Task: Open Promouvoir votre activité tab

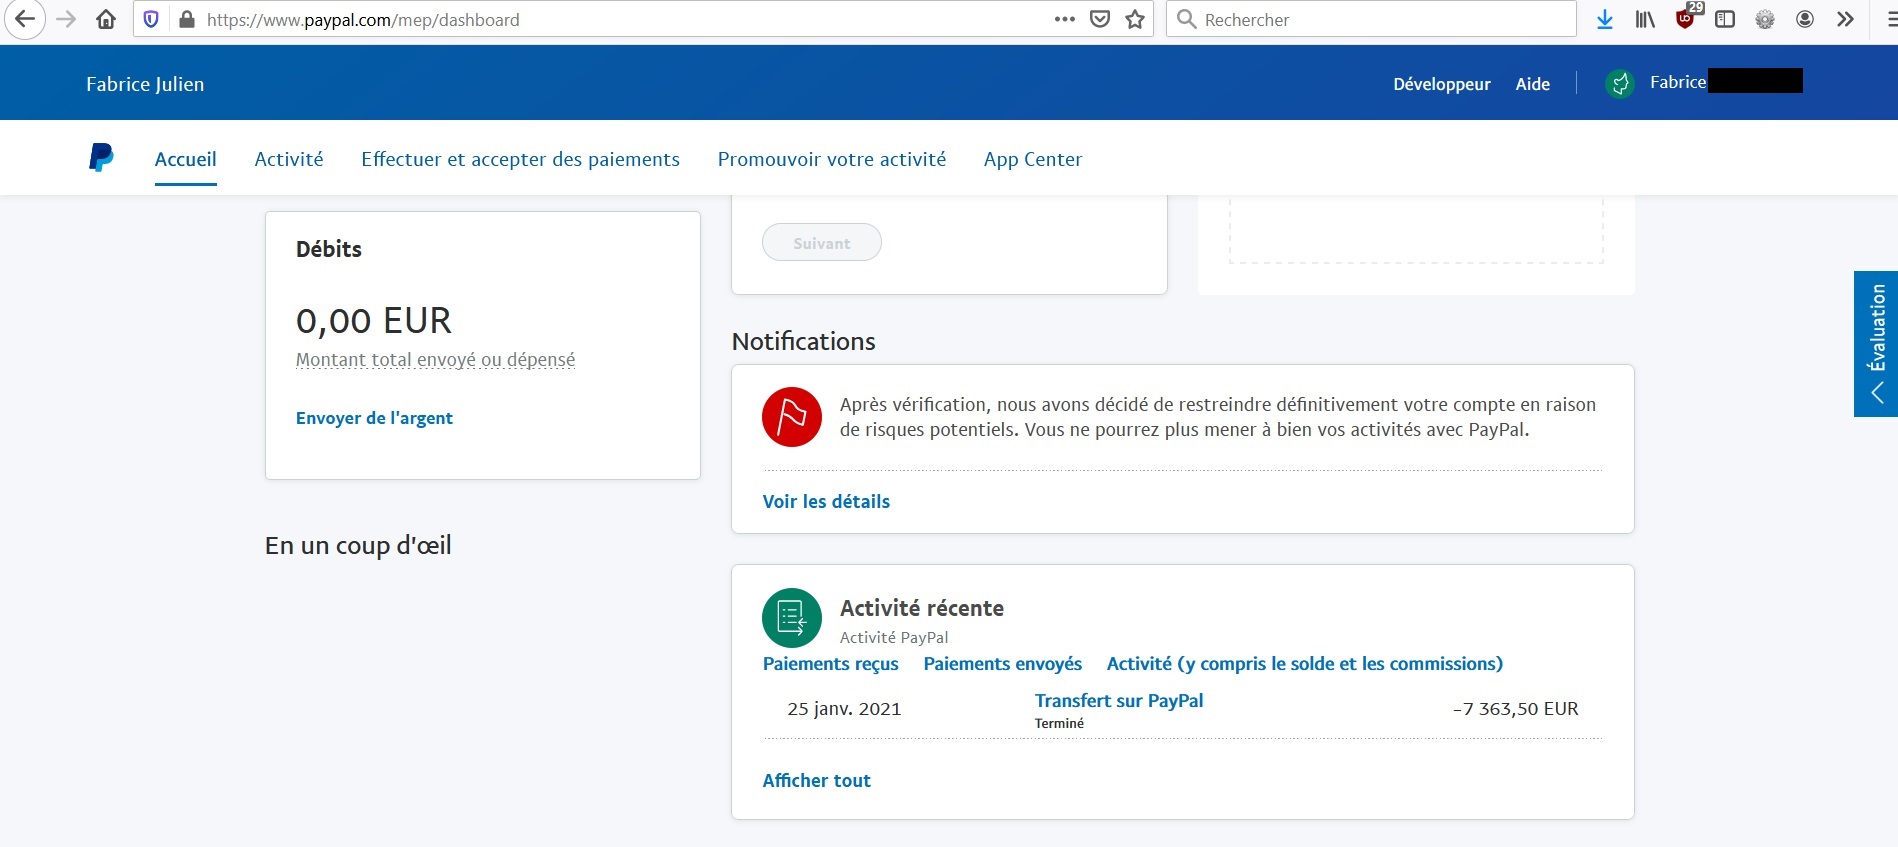Action: click(x=832, y=159)
